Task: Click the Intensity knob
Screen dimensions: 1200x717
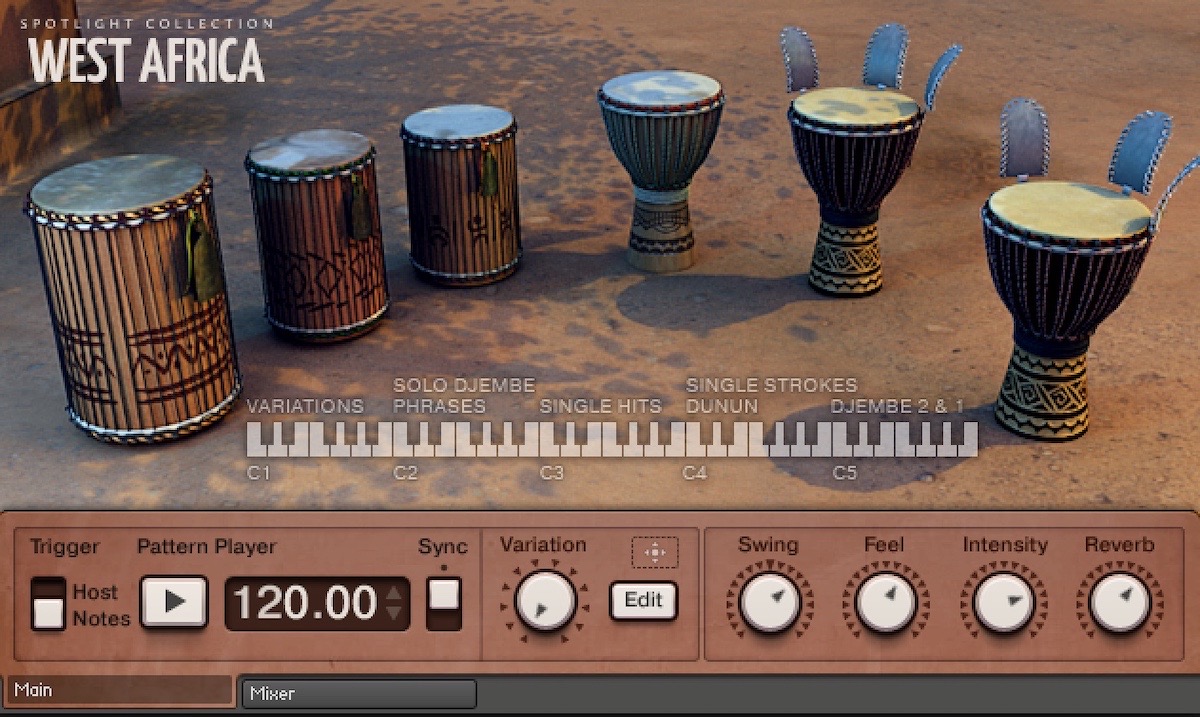Action: (1003, 601)
